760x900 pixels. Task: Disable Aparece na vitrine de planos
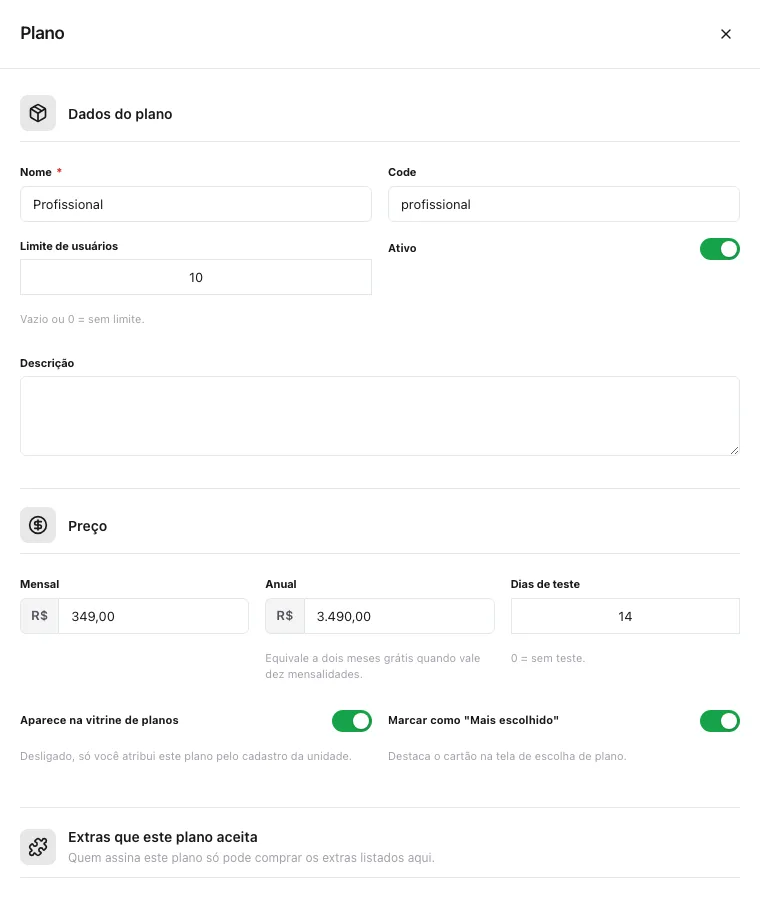click(351, 721)
